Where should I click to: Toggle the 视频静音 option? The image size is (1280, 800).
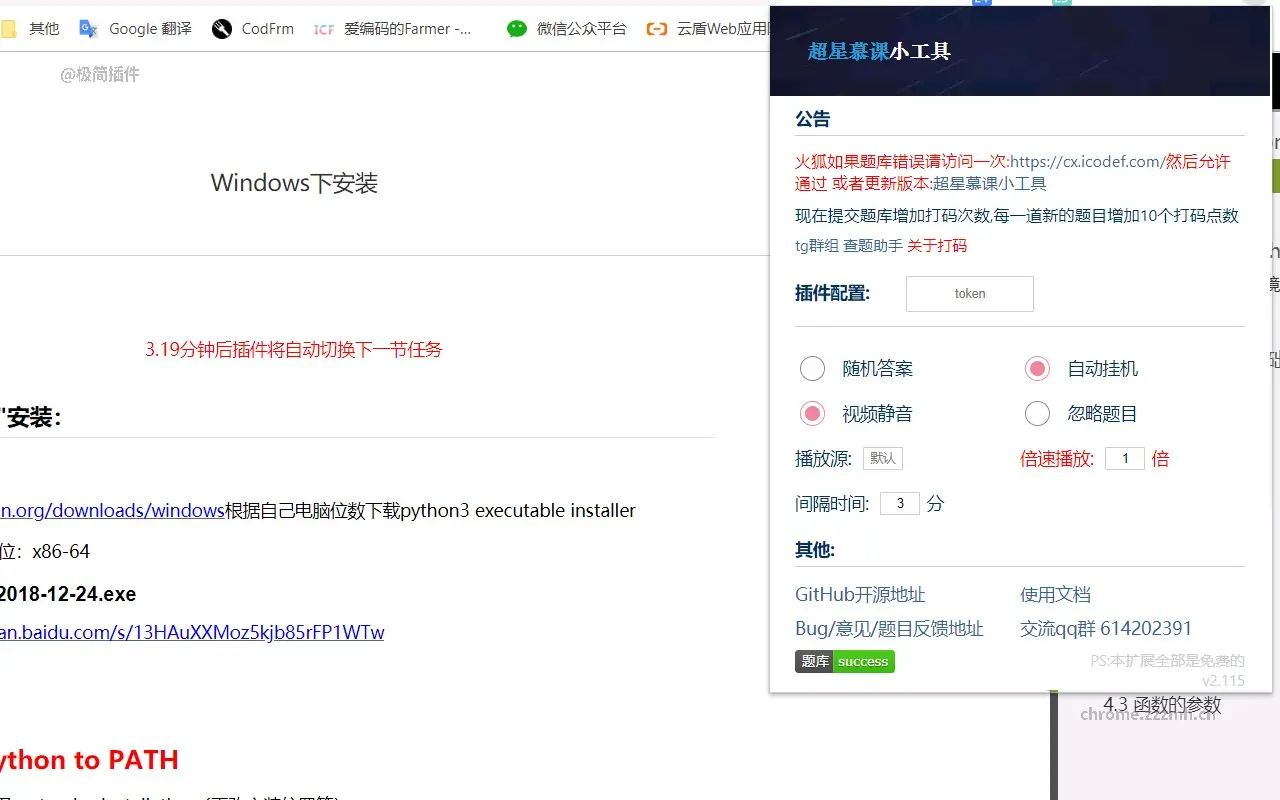(812, 413)
